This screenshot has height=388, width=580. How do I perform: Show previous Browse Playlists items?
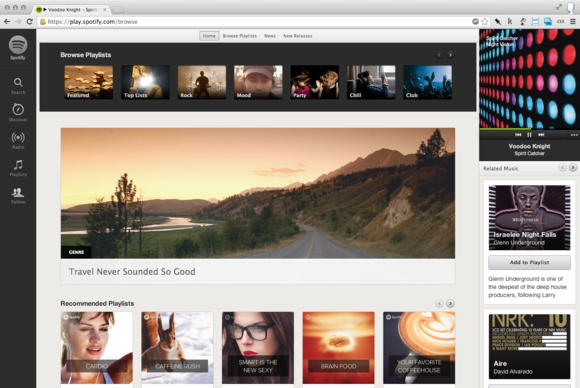pyautogui.click(x=439, y=55)
